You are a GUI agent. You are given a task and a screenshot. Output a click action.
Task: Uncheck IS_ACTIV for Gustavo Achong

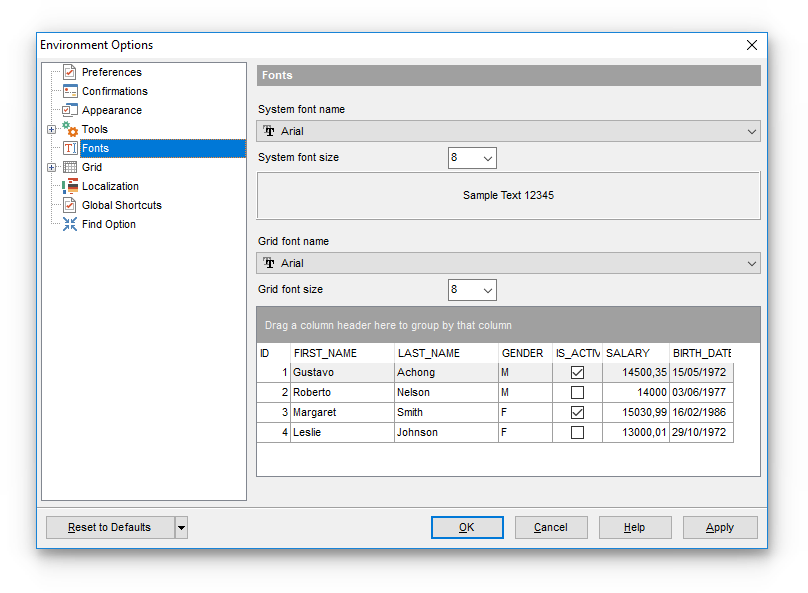coord(577,372)
